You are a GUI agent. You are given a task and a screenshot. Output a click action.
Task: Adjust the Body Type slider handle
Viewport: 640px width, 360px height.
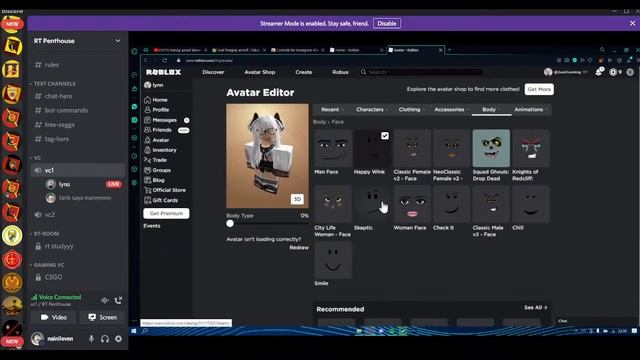[230, 223]
